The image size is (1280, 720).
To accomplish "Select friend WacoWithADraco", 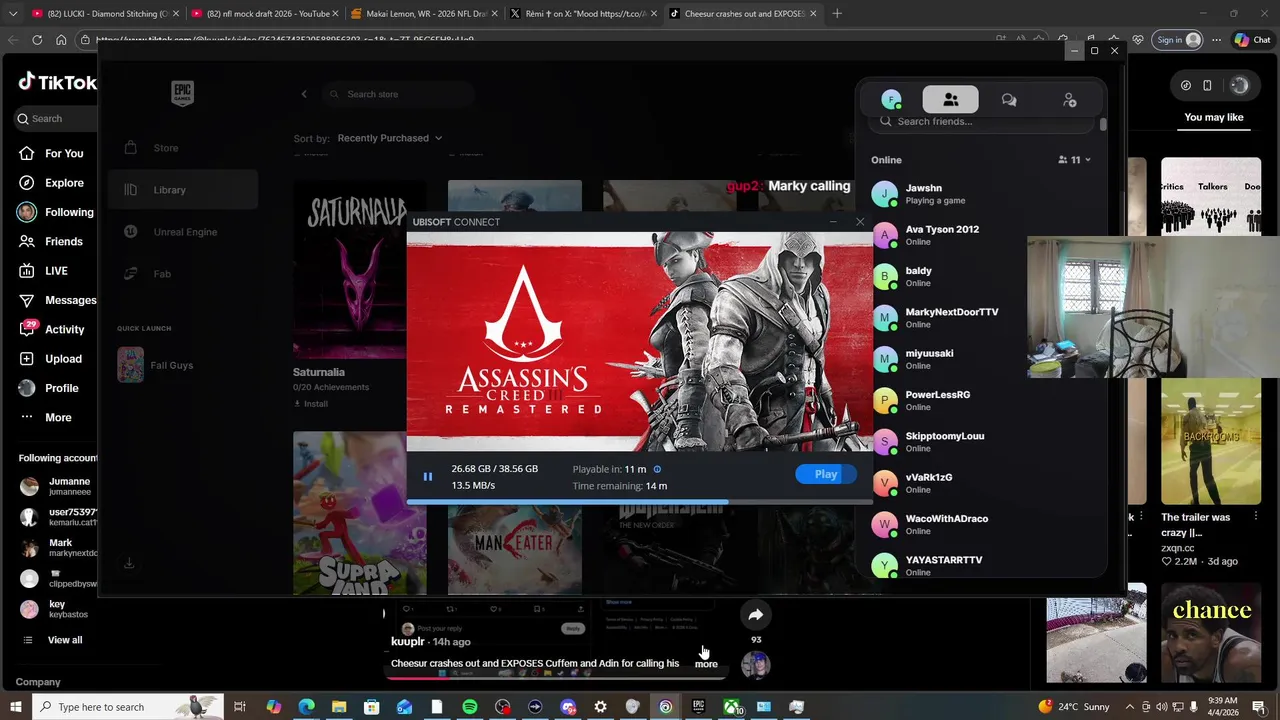I will point(980,525).
